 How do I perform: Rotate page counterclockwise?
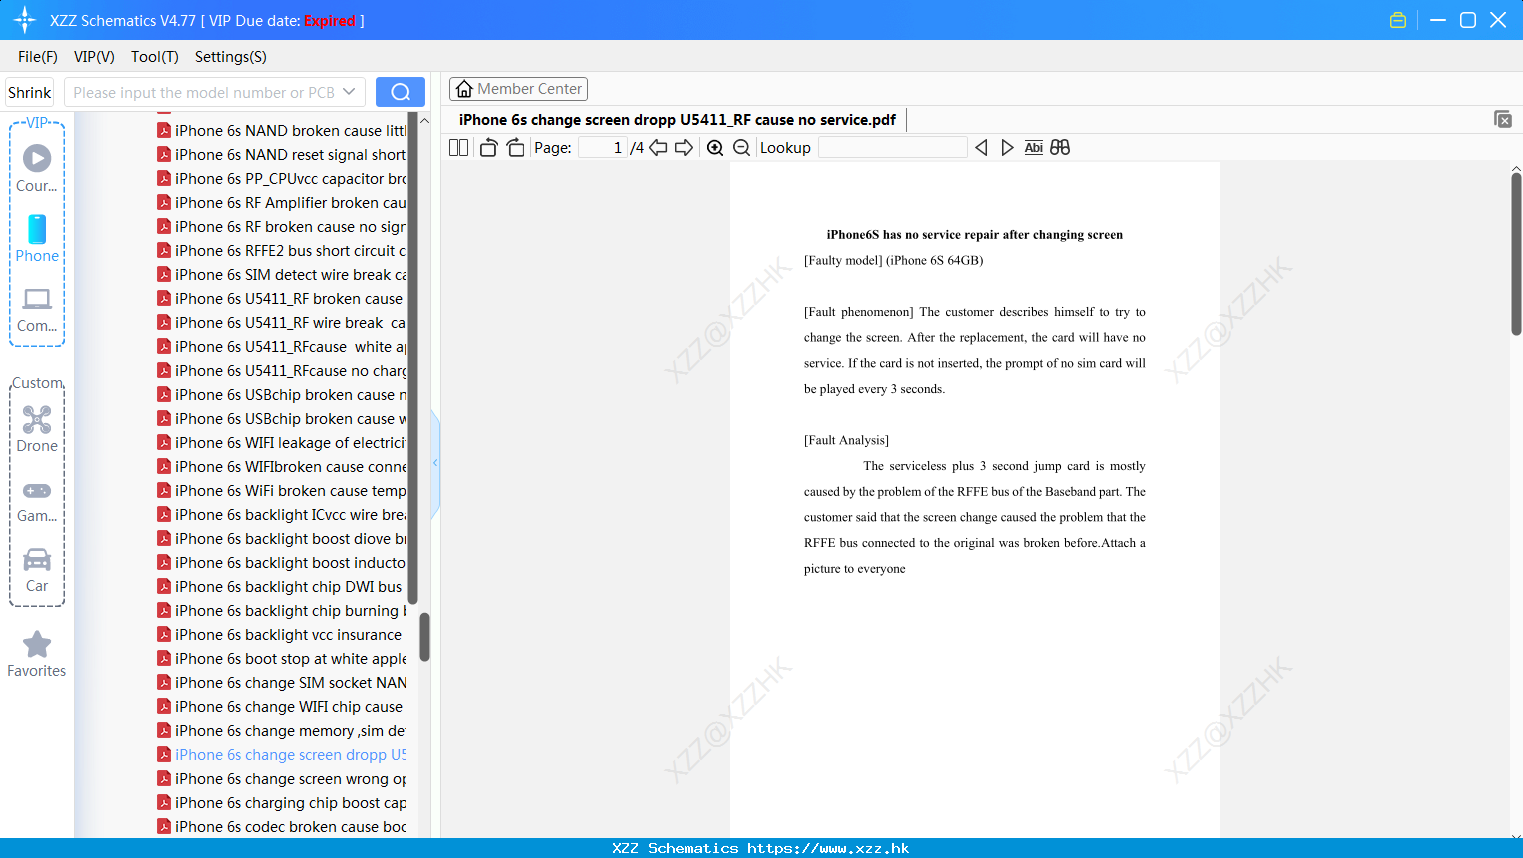click(x=488, y=148)
